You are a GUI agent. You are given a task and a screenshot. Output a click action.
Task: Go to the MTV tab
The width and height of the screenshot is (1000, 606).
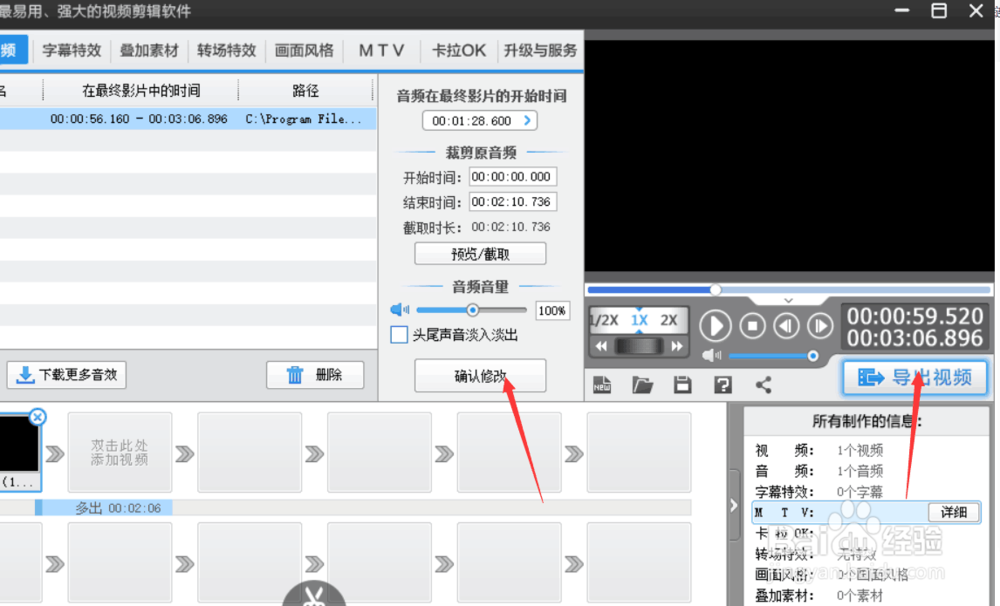[x=381, y=50]
